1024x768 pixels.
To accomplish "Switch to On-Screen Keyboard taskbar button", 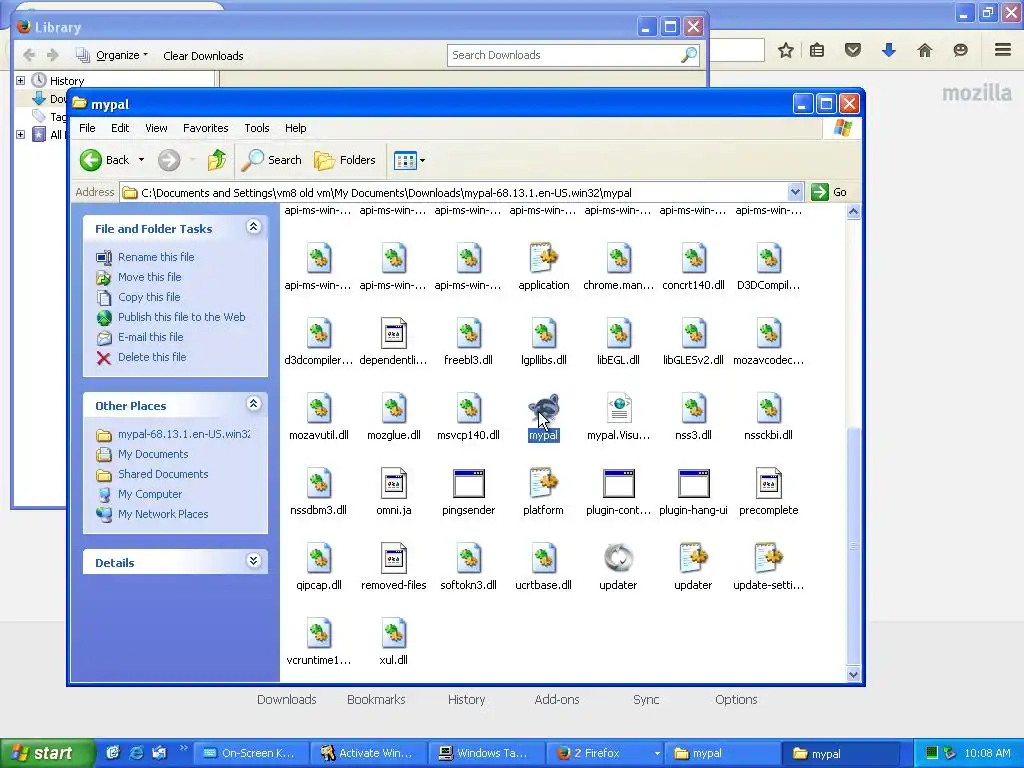I will [x=250, y=753].
